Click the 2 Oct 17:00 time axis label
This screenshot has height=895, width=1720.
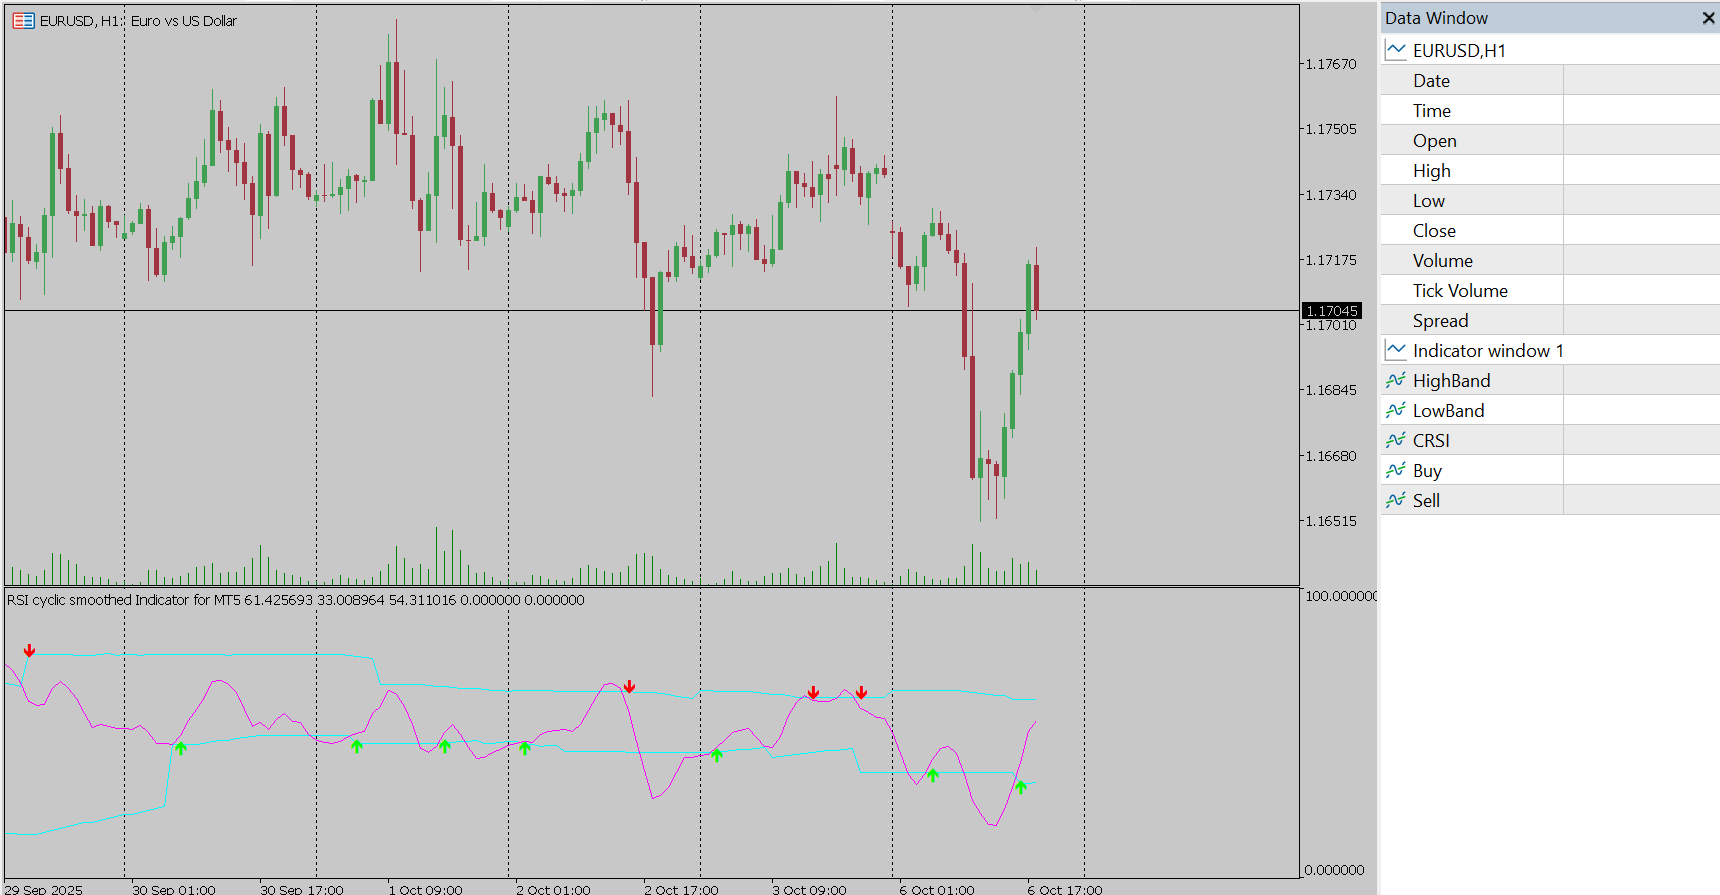681,889
